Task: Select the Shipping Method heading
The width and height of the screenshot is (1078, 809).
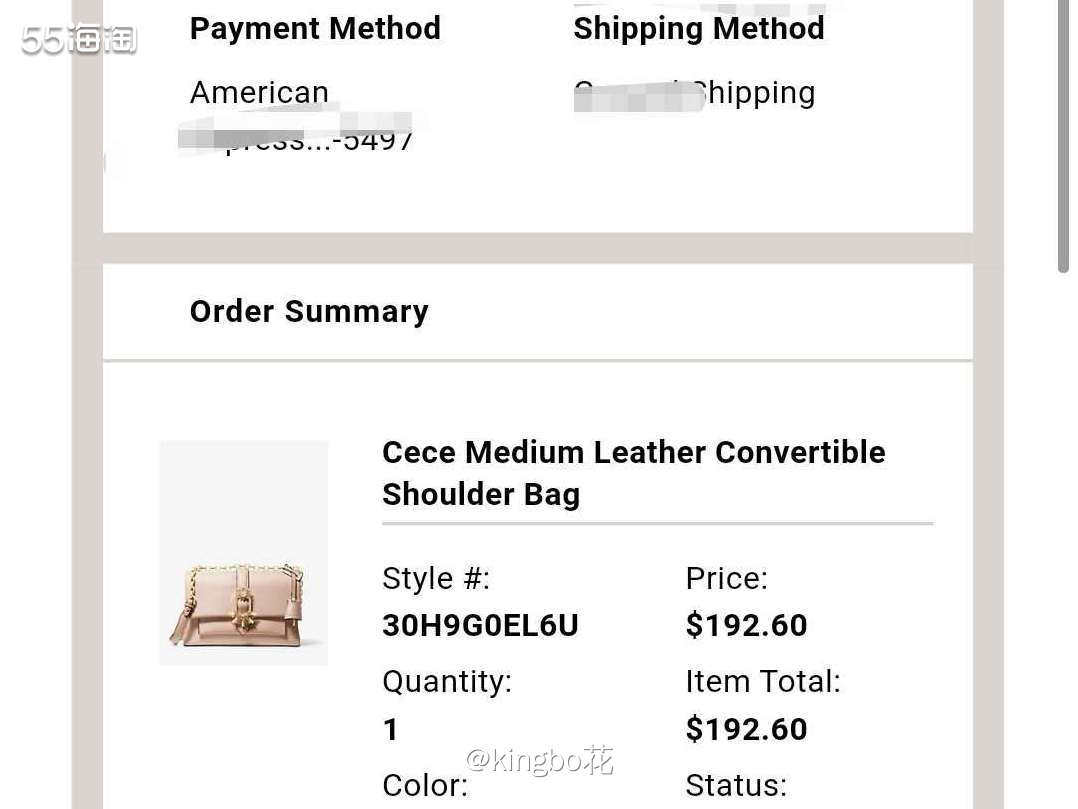Action: pyautogui.click(x=698, y=29)
